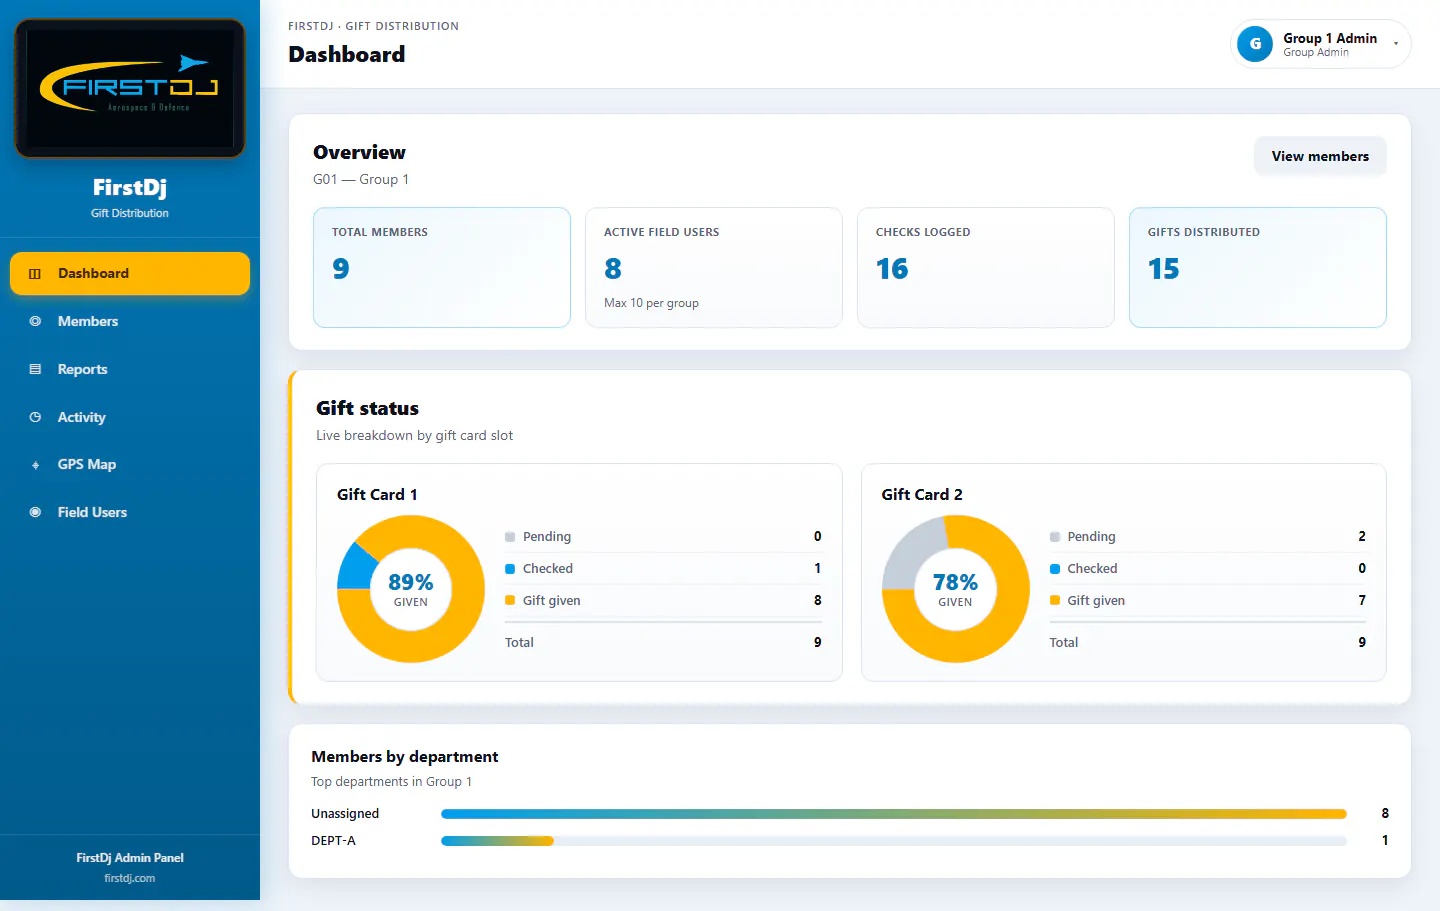Click the 'Unassigned' department label
Screen dimensions: 1440x911
345,813
